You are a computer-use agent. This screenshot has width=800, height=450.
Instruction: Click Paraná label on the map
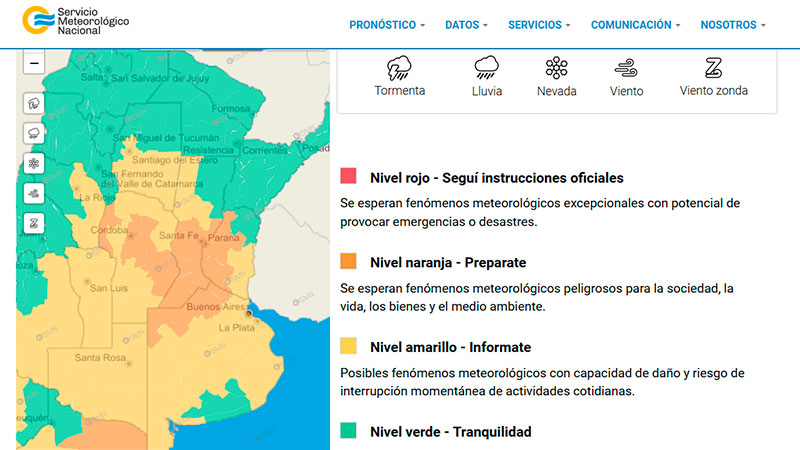tap(223, 238)
